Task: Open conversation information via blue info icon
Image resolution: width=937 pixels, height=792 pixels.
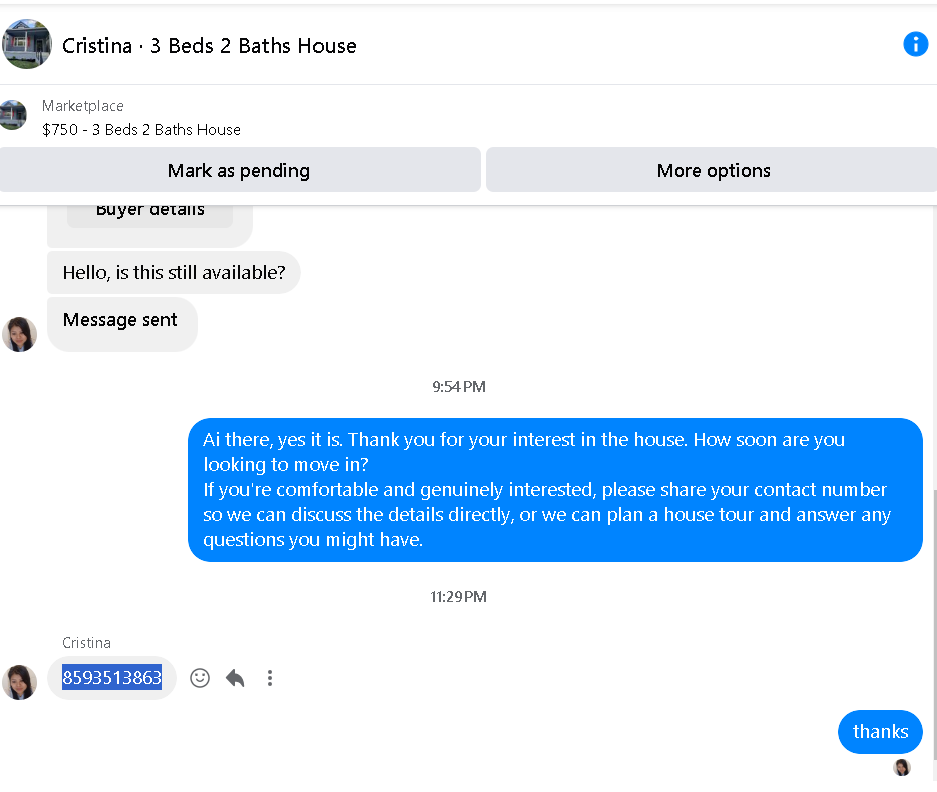Action: tap(915, 44)
